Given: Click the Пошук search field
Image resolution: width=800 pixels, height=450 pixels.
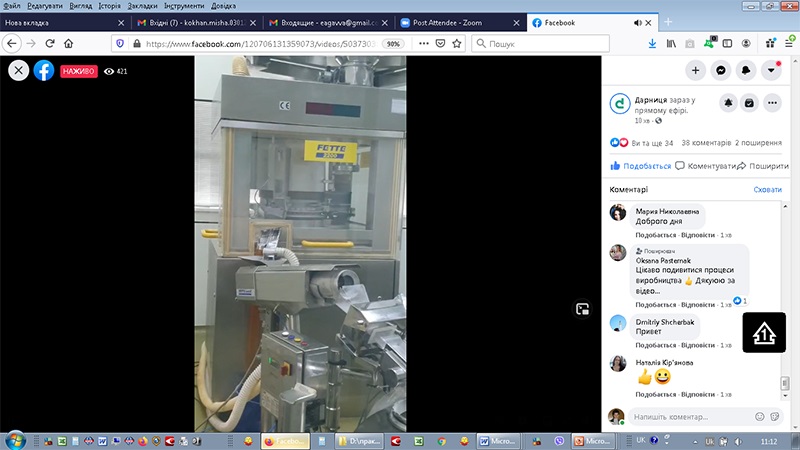Looking at the screenshot, I should coord(540,43).
